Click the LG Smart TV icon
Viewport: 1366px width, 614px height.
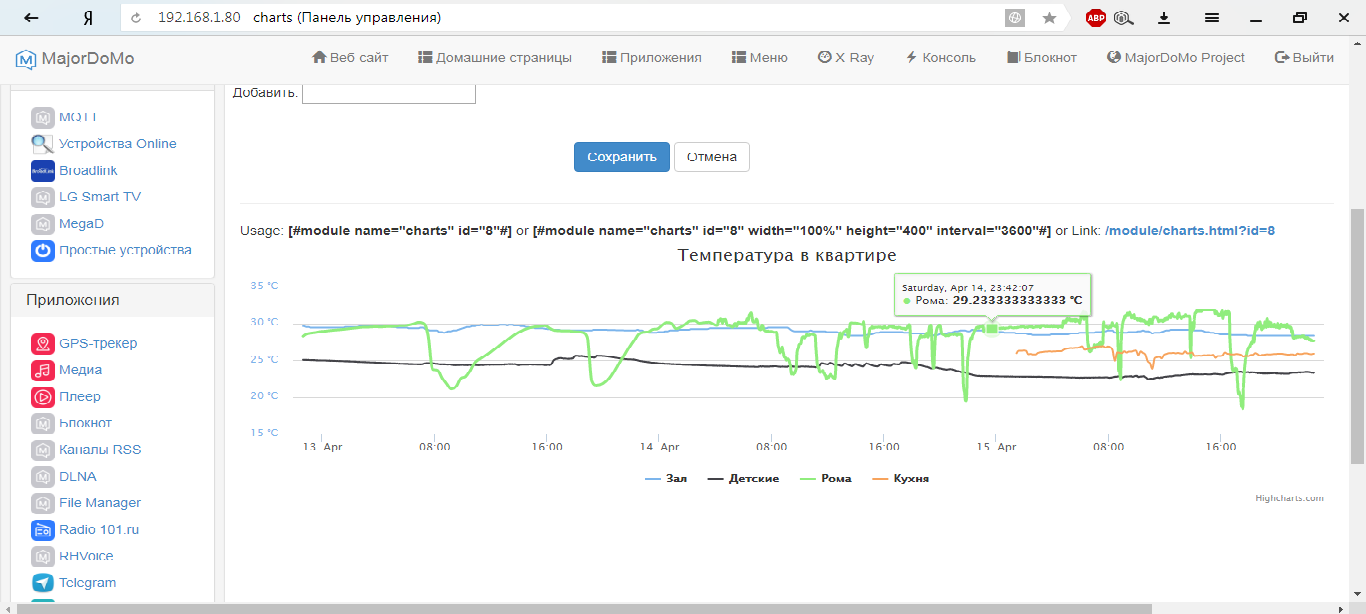click(43, 197)
